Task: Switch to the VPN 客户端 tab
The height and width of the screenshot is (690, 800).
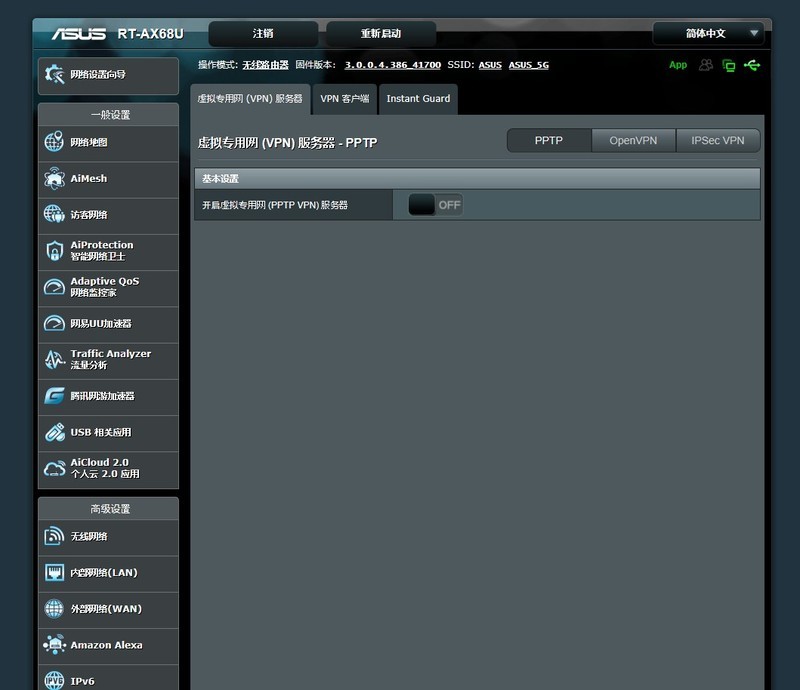Action: [344, 99]
